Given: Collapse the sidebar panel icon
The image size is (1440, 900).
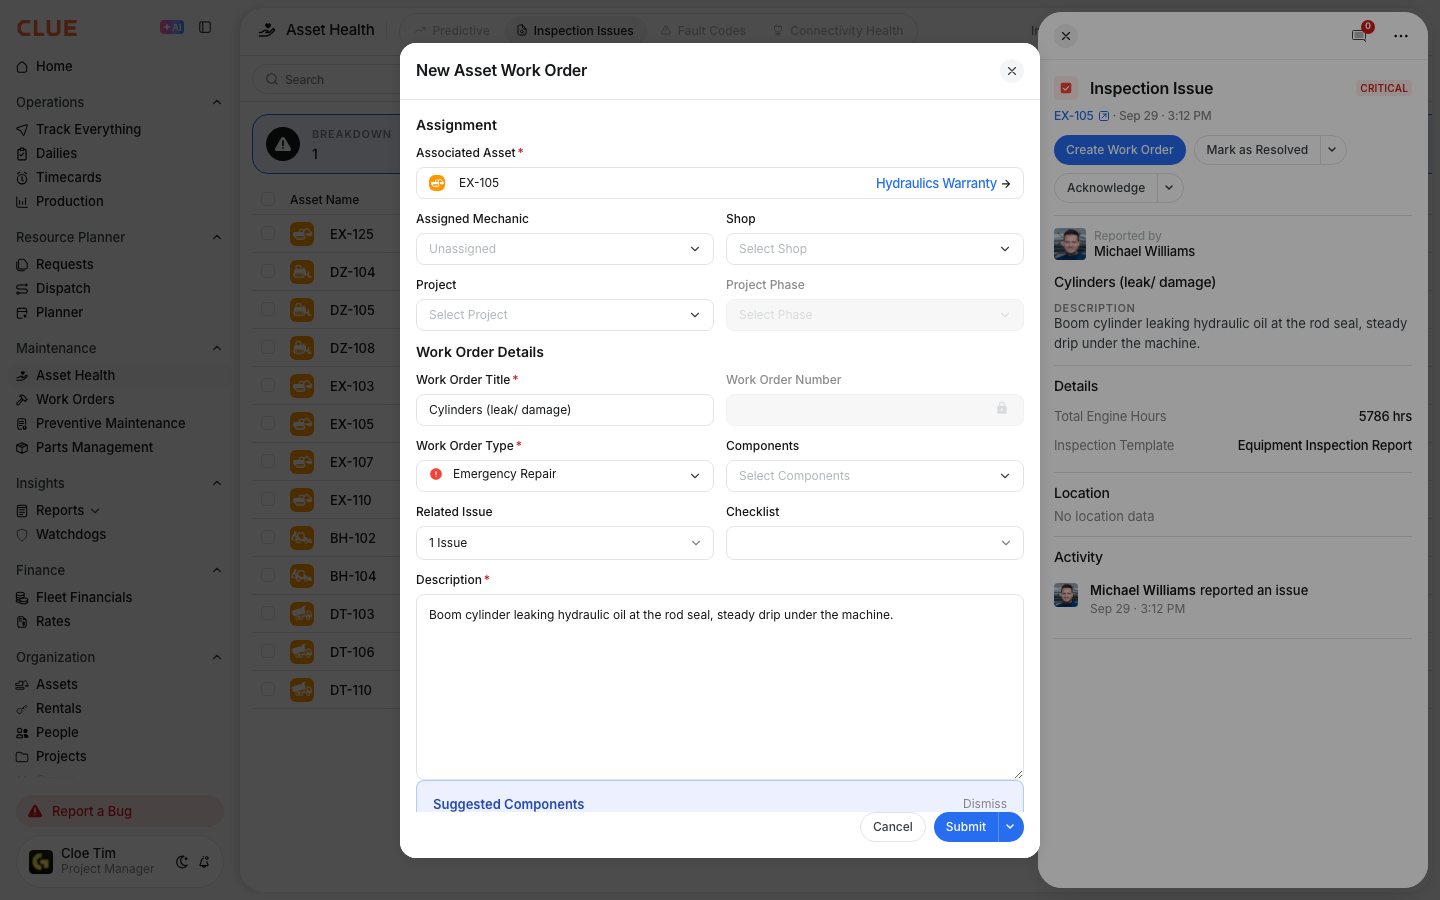Looking at the screenshot, I should [205, 28].
